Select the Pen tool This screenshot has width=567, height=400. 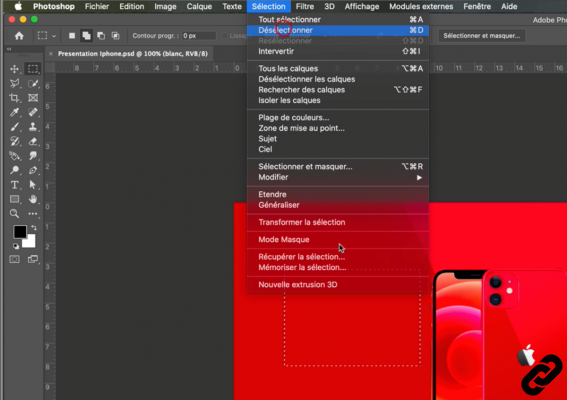click(x=33, y=170)
